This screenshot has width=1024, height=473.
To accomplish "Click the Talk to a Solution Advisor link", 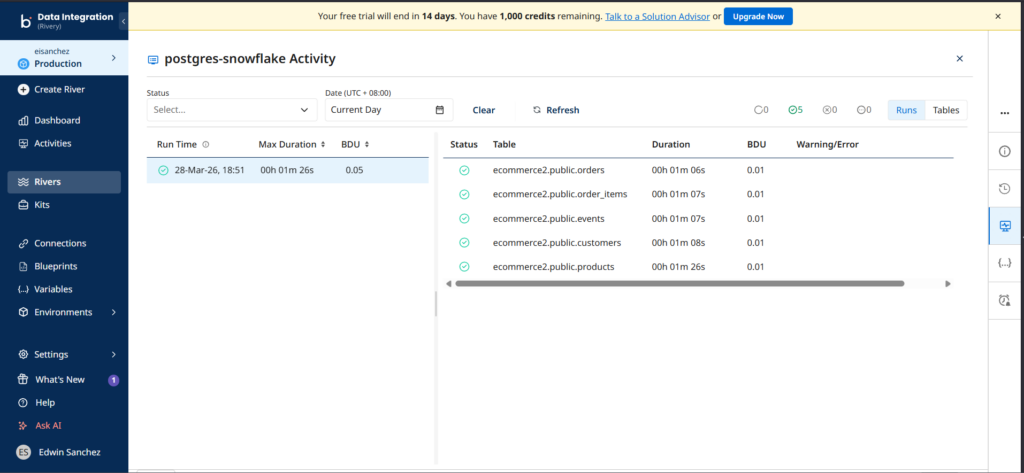I will click(657, 16).
